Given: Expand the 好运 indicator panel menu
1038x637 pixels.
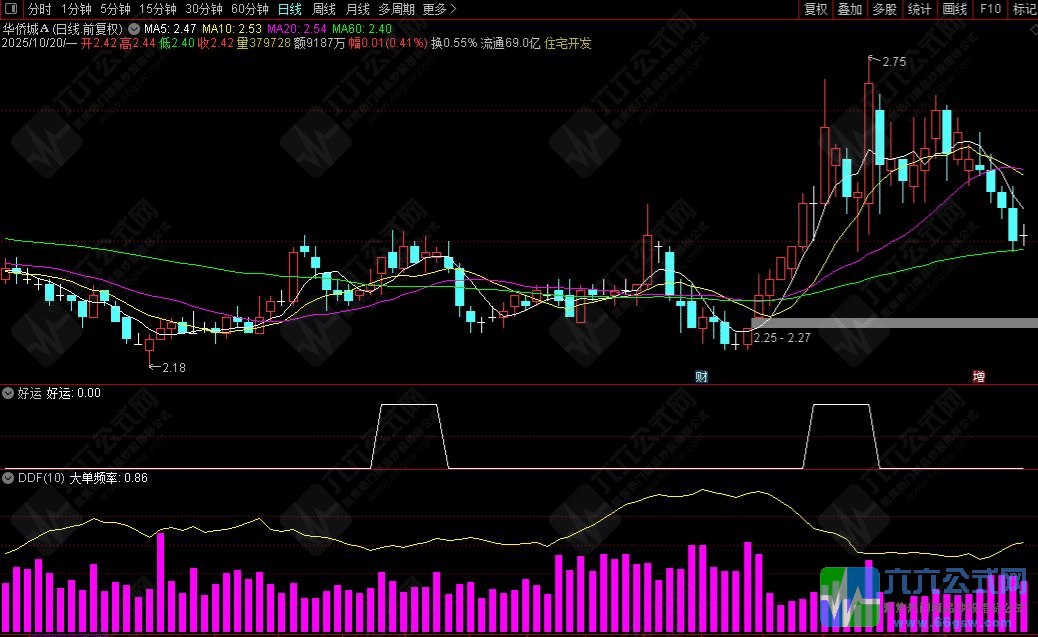Looking at the screenshot, I should 9,393.
